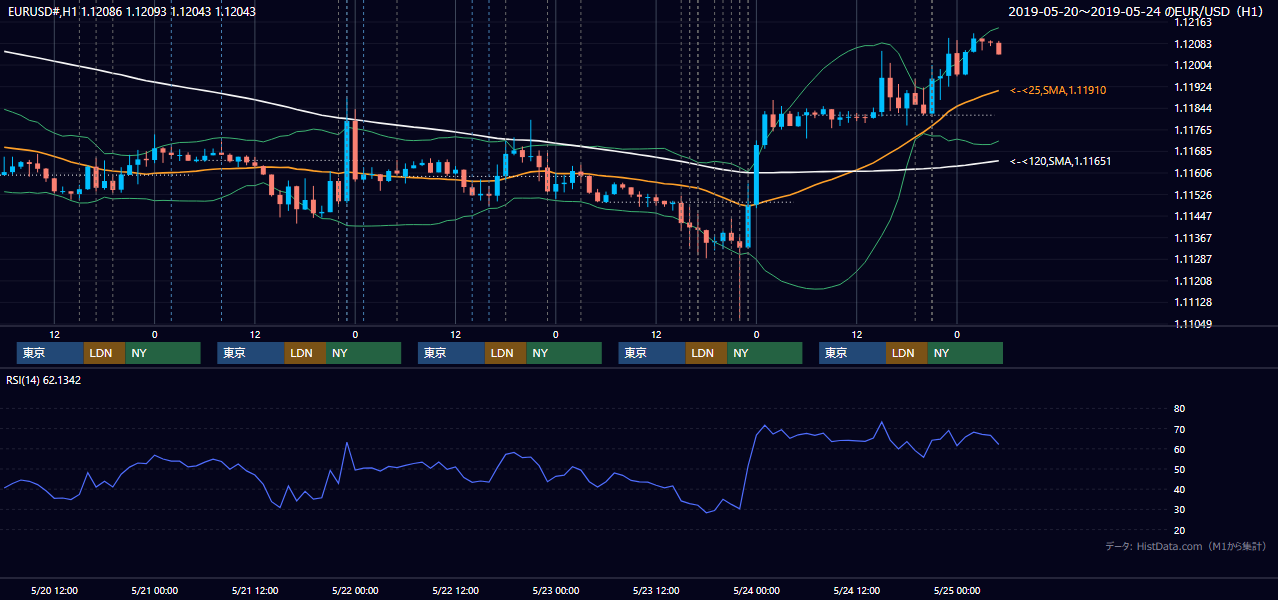Select the 2019-05-20～2019-05-24 EUR/USD header

click(x=1137, y=11)
